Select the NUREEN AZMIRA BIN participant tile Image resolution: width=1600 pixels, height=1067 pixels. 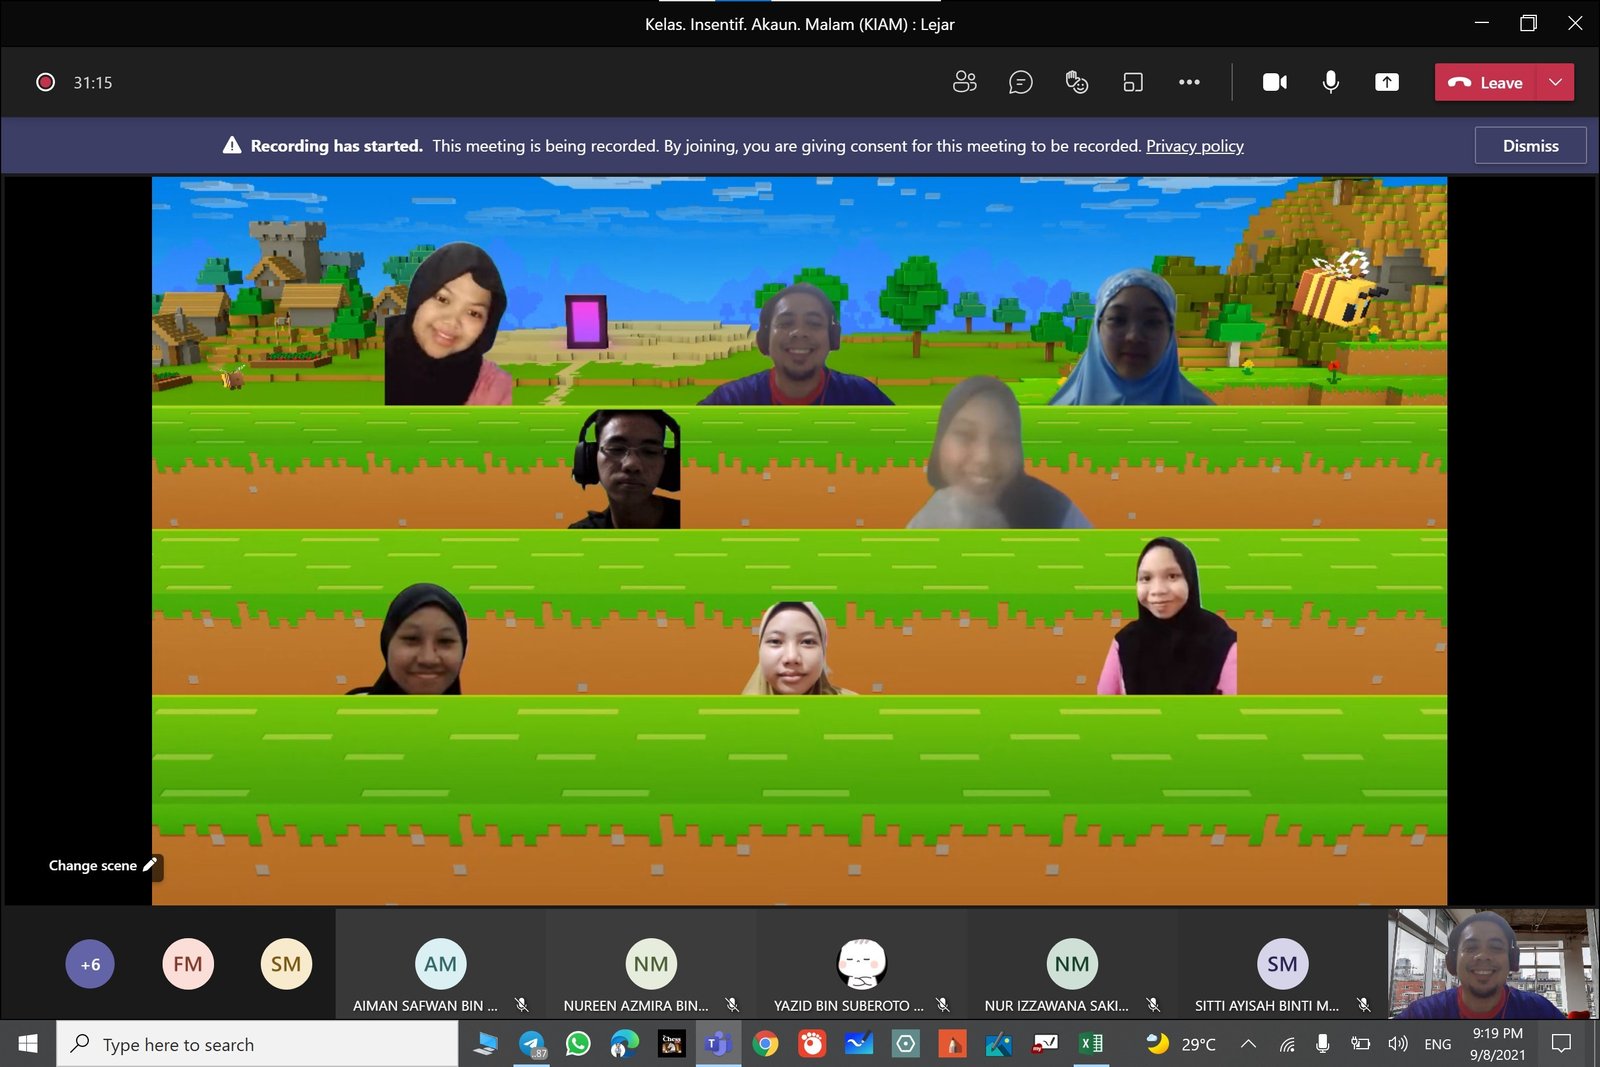coord(650,965)
